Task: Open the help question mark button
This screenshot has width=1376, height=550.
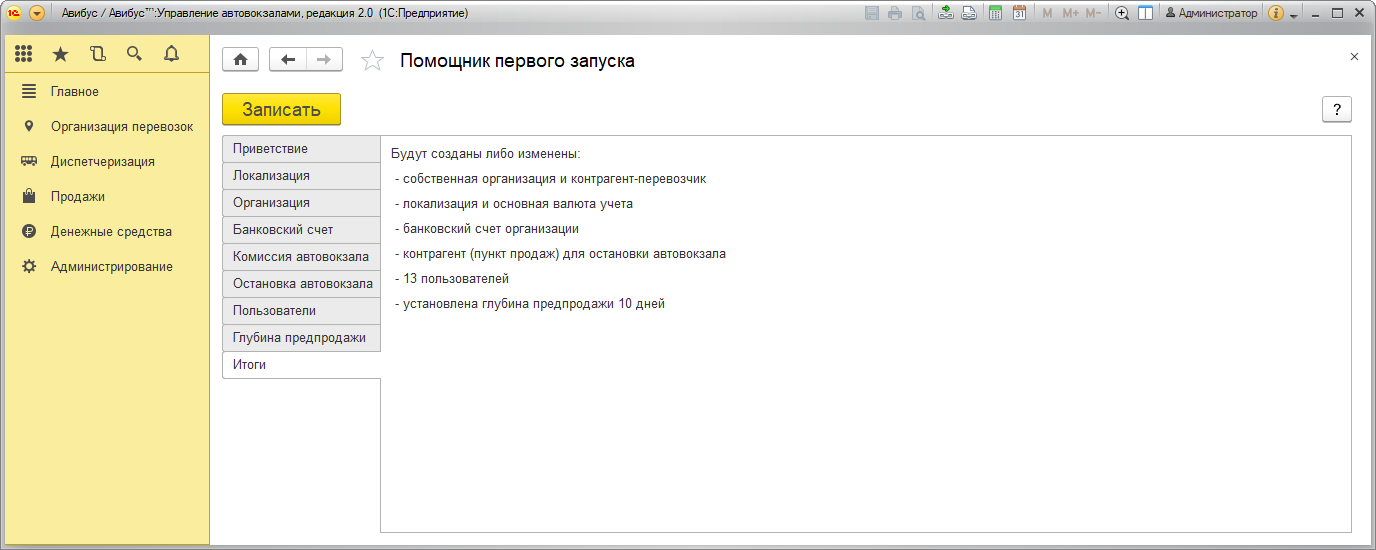Action: pyautogui.click(x=1336, y=110)
